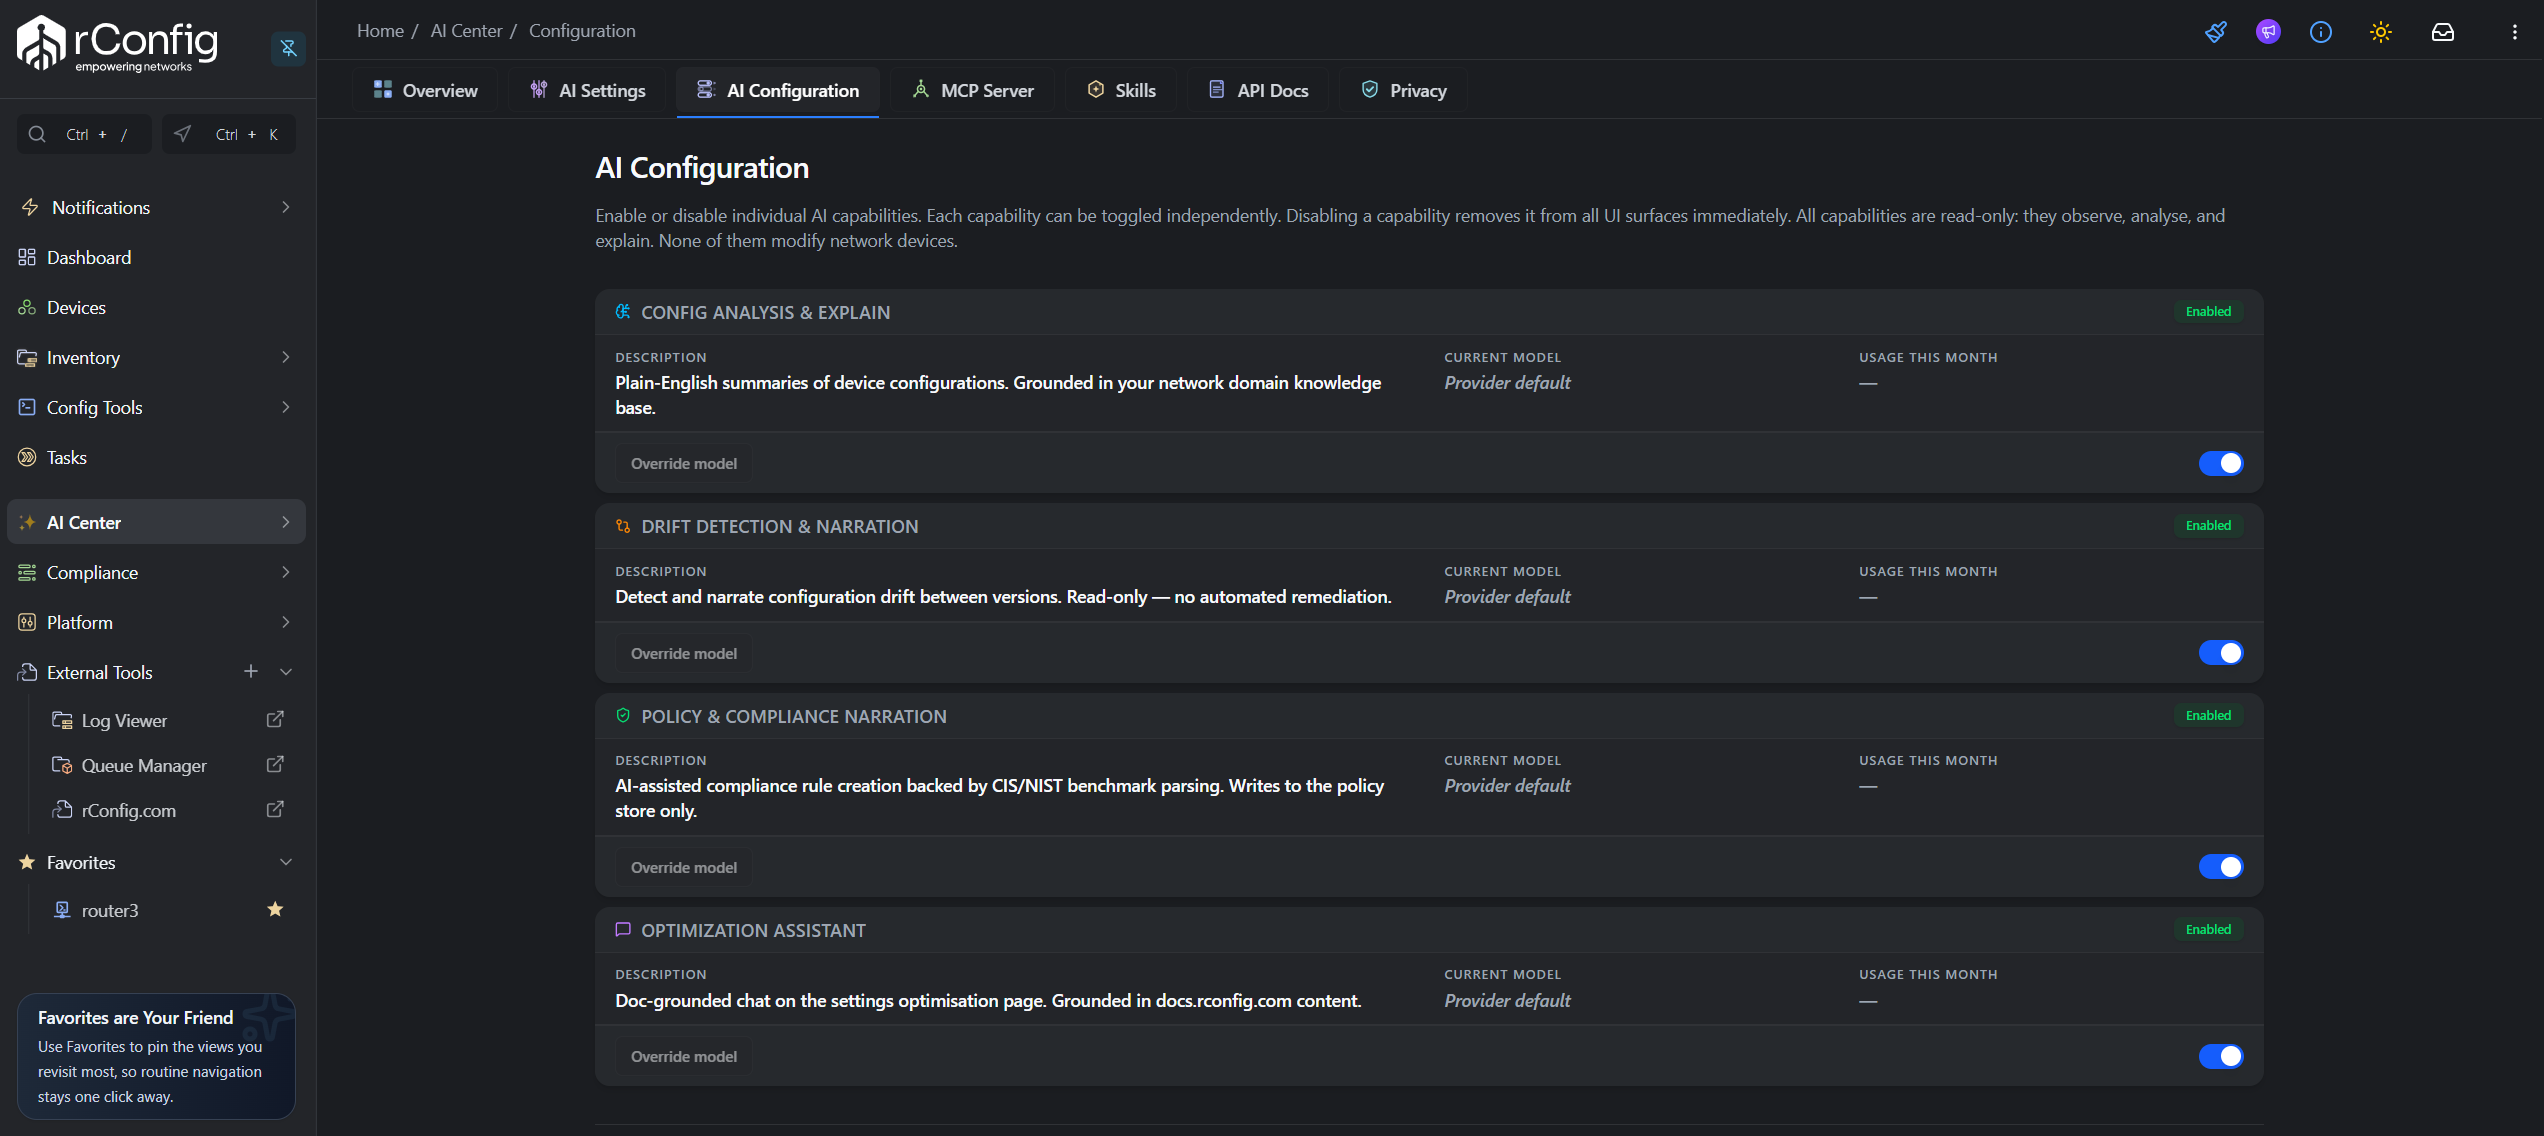The width and height of the screenshot is (2544, 1136).
Task: Click the Config Analysis & Explain icon
Action: click(623, 312)
